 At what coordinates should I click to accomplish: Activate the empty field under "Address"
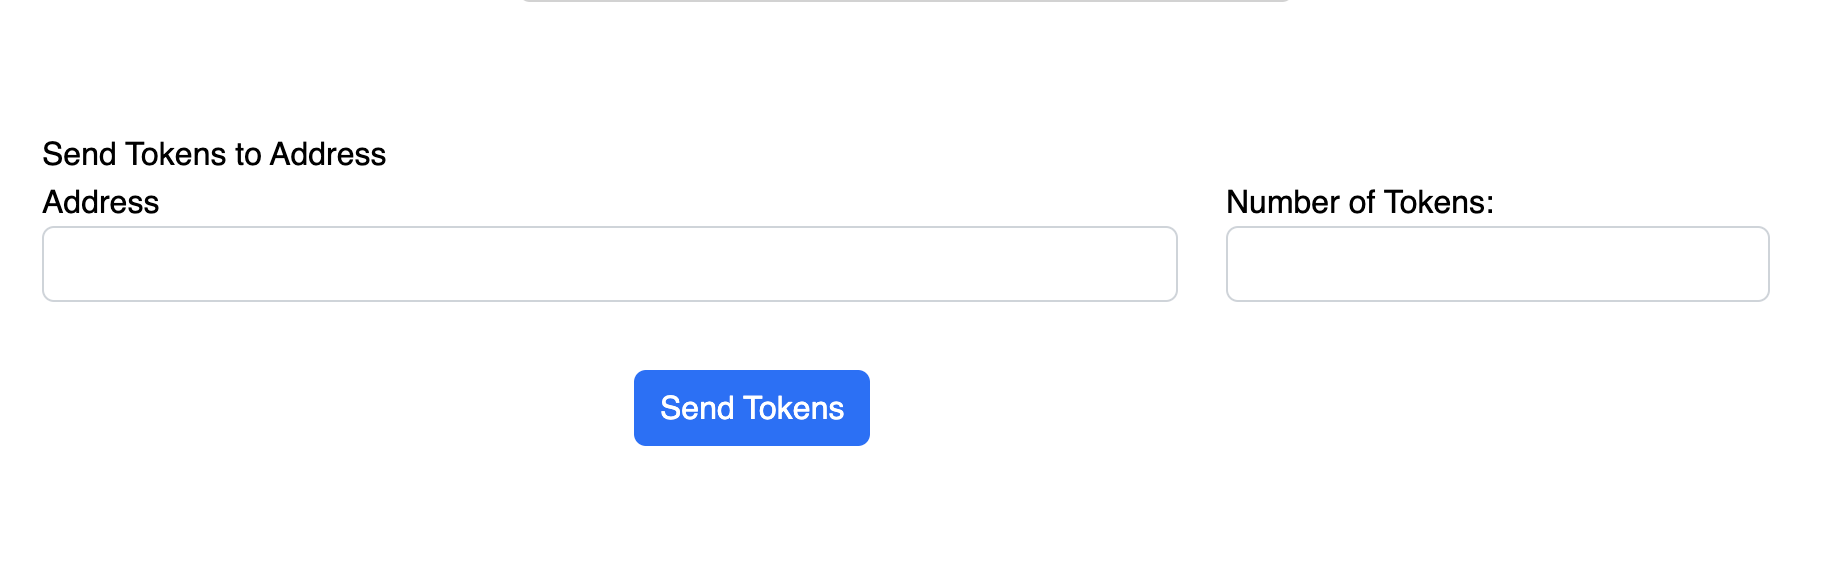(609, 264)
